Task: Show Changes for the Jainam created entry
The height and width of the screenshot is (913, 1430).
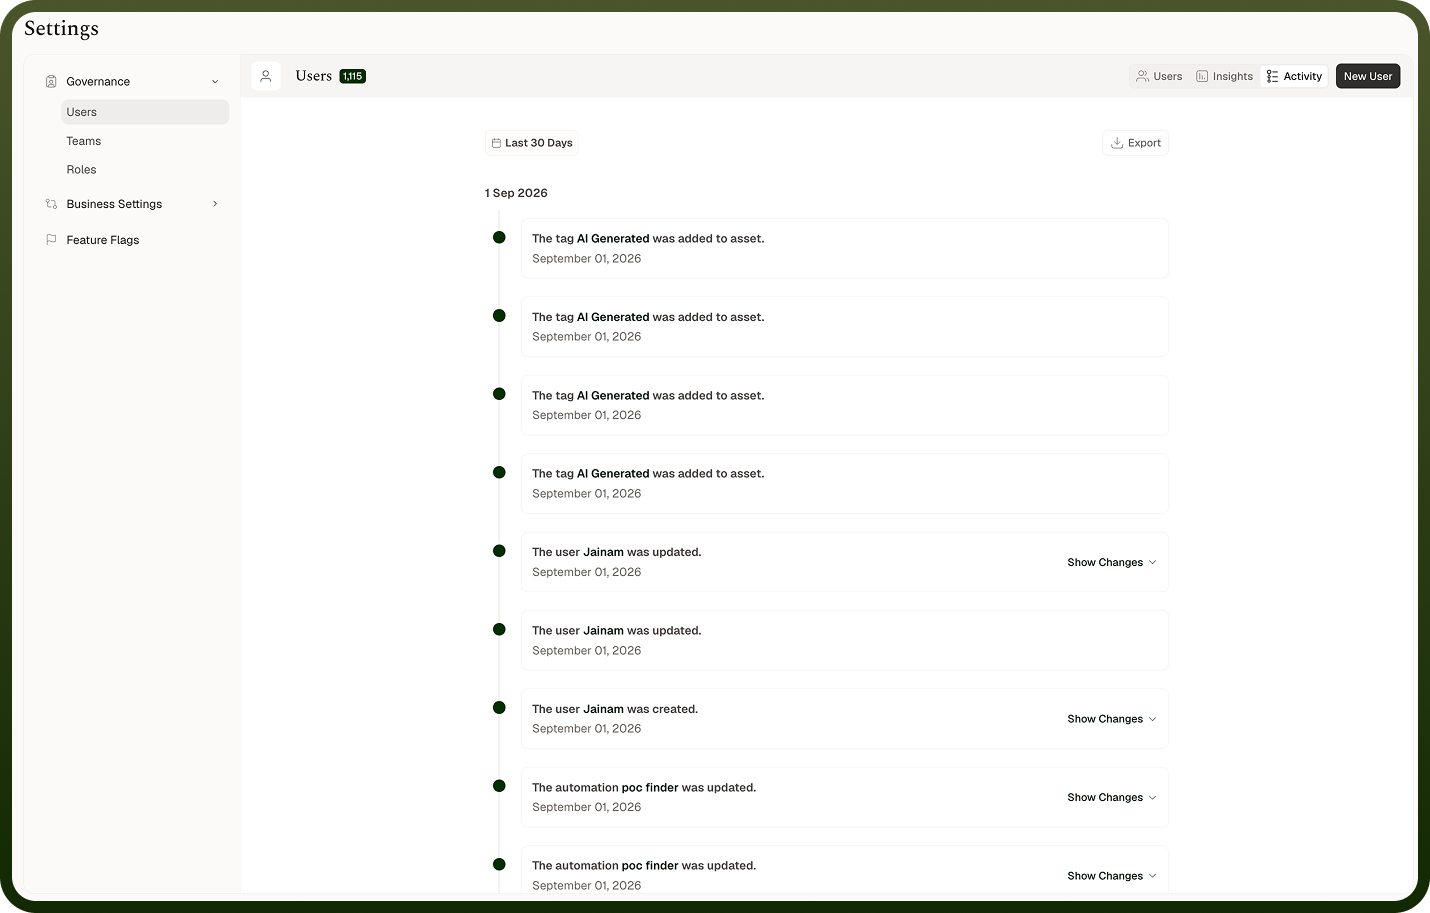Action: tap(1112, 719)
